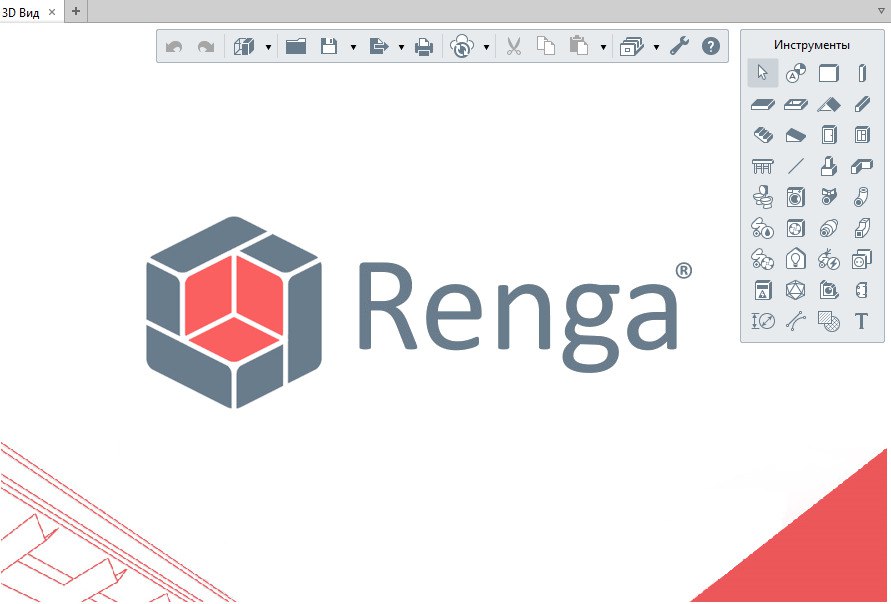Select the Wall tool
This screenshot has height=604, width=891.
click(x=828, y=73)
